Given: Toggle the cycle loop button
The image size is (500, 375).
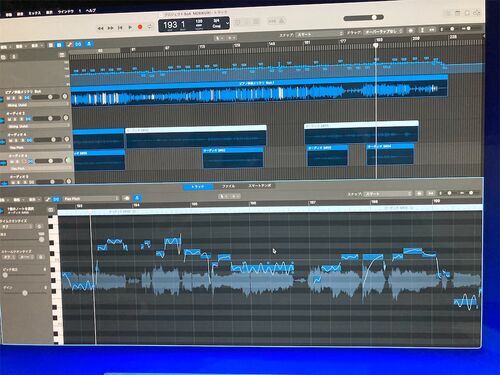Looking at the screenshot, I should point(150,27).
